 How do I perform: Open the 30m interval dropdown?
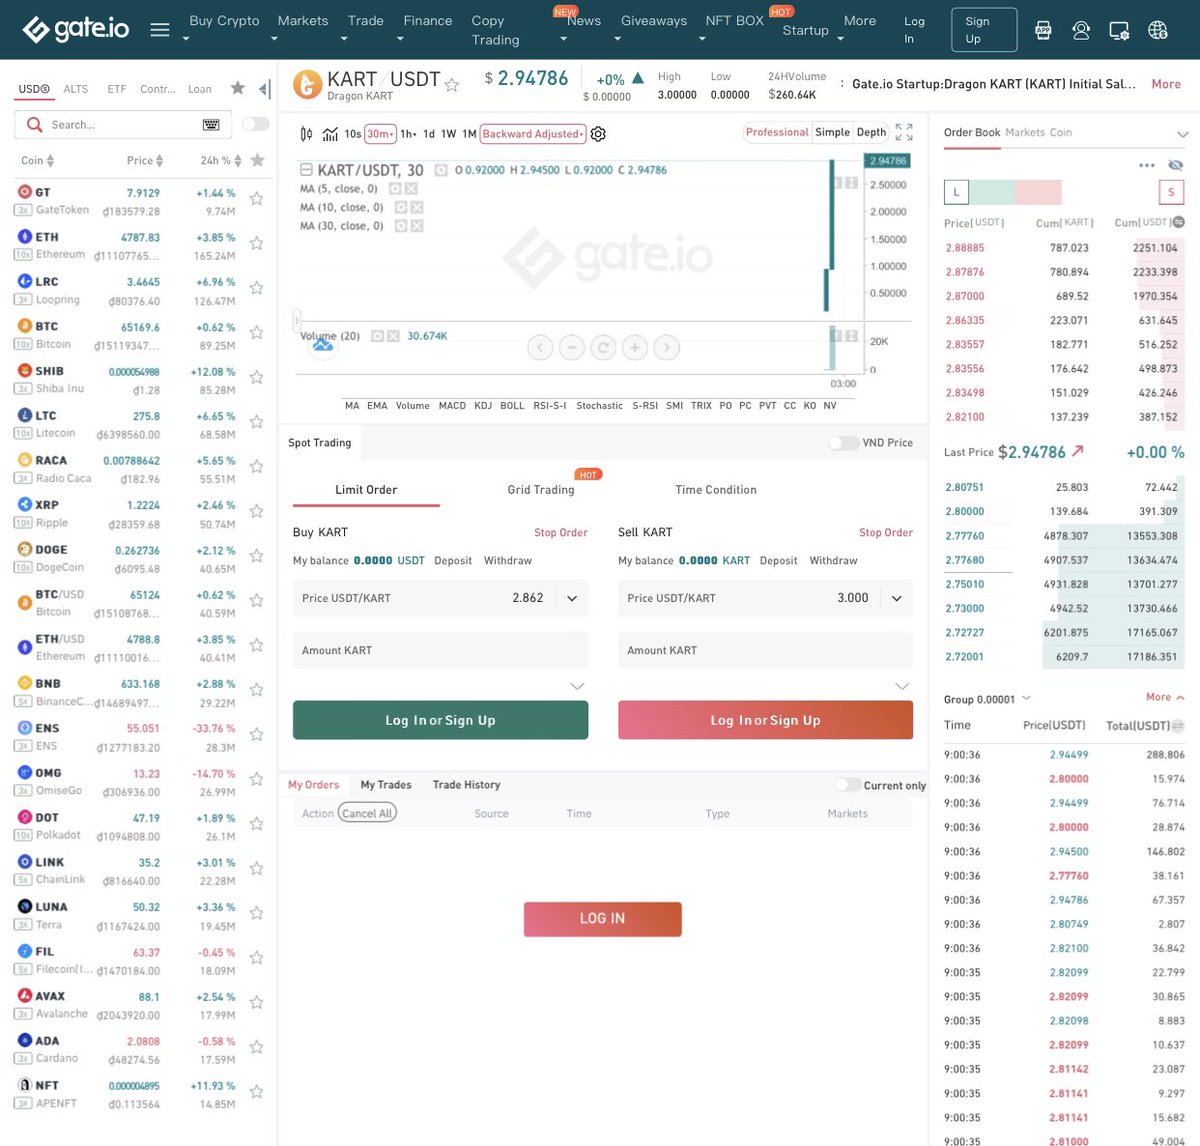[380, 134]
